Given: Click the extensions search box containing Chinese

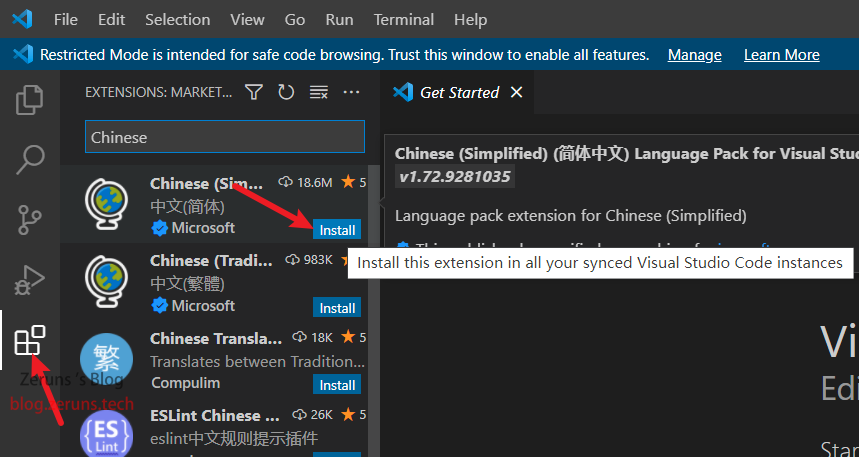Looking at the screenshot, I should (x=224, y=137).
